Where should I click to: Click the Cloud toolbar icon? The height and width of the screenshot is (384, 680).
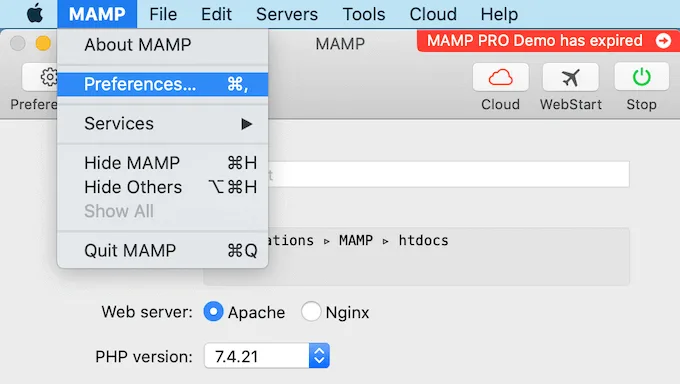[x=500, y=77]
